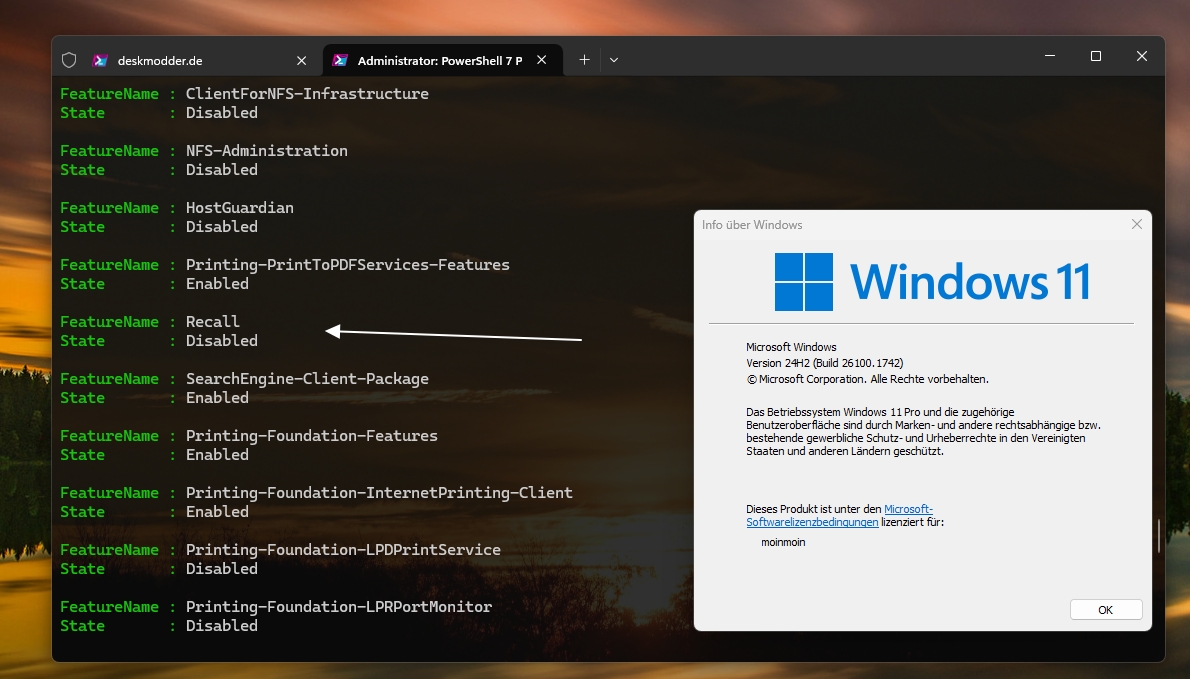Close the Administrator PowerShell tab

tap(542, 60)
